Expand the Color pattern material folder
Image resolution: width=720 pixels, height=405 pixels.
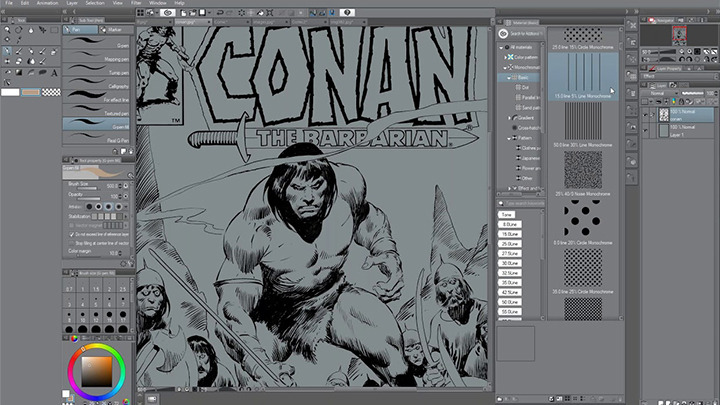506,56
